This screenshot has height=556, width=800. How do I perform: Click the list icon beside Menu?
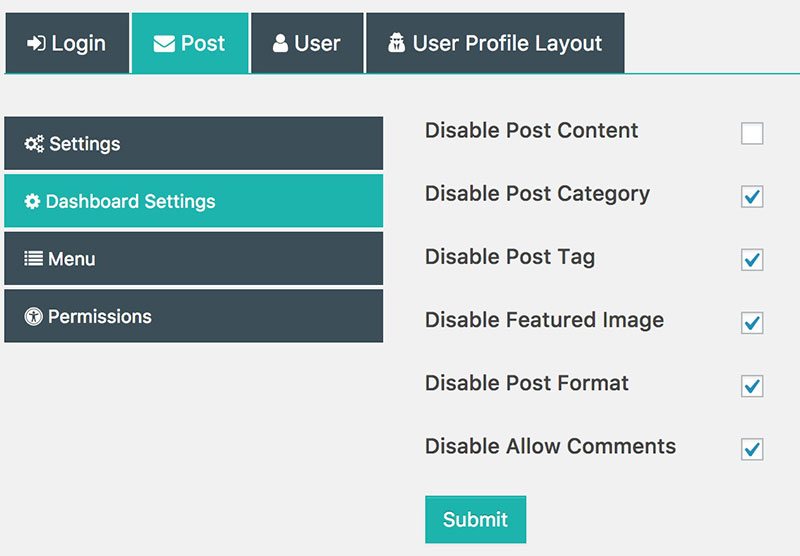click(x=33, y=259)
